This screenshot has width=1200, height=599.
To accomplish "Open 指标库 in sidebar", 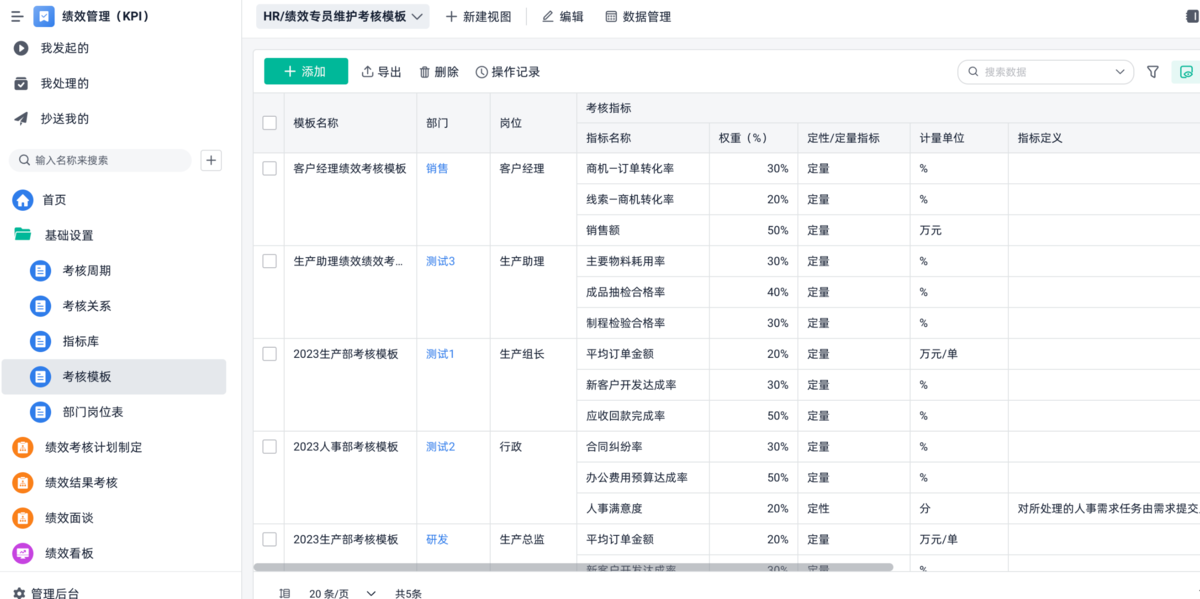I will point(80,341).
